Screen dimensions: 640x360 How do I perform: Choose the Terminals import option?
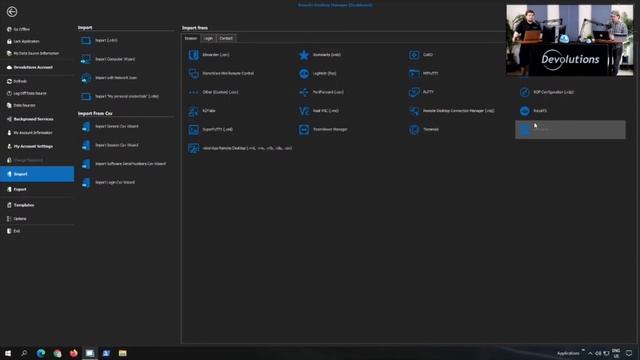coord(424,130)
